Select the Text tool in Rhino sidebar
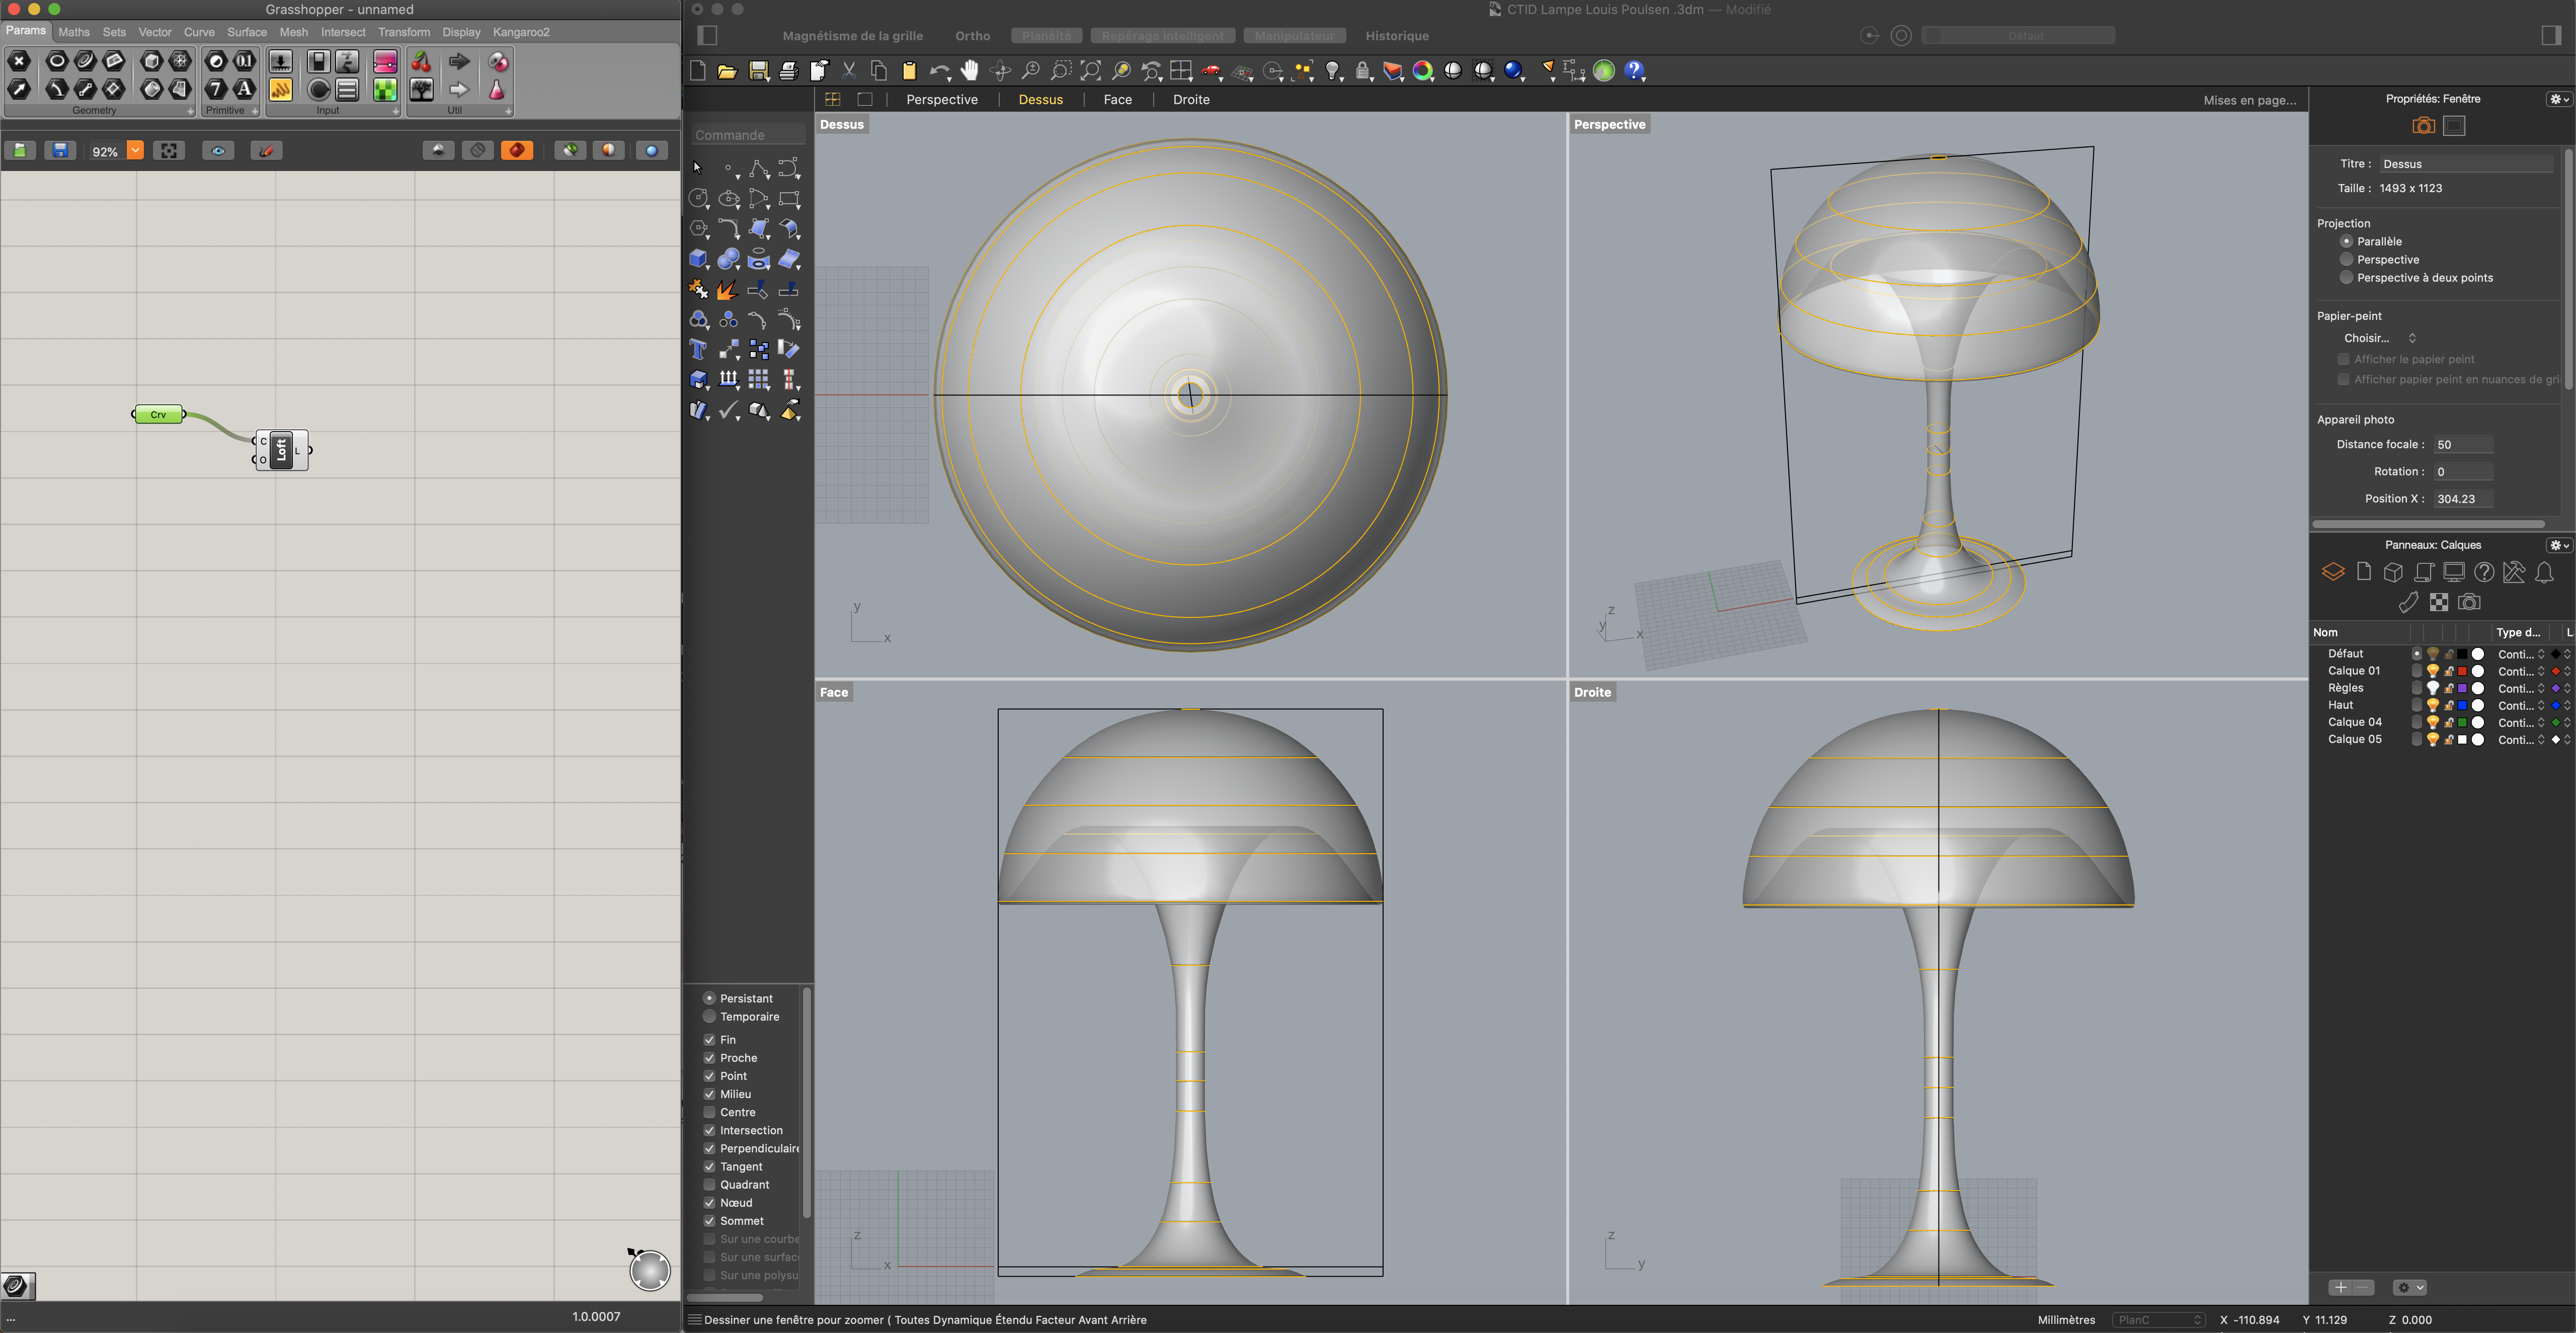This screenshot has height=1333, width=2576. [698, 349]
